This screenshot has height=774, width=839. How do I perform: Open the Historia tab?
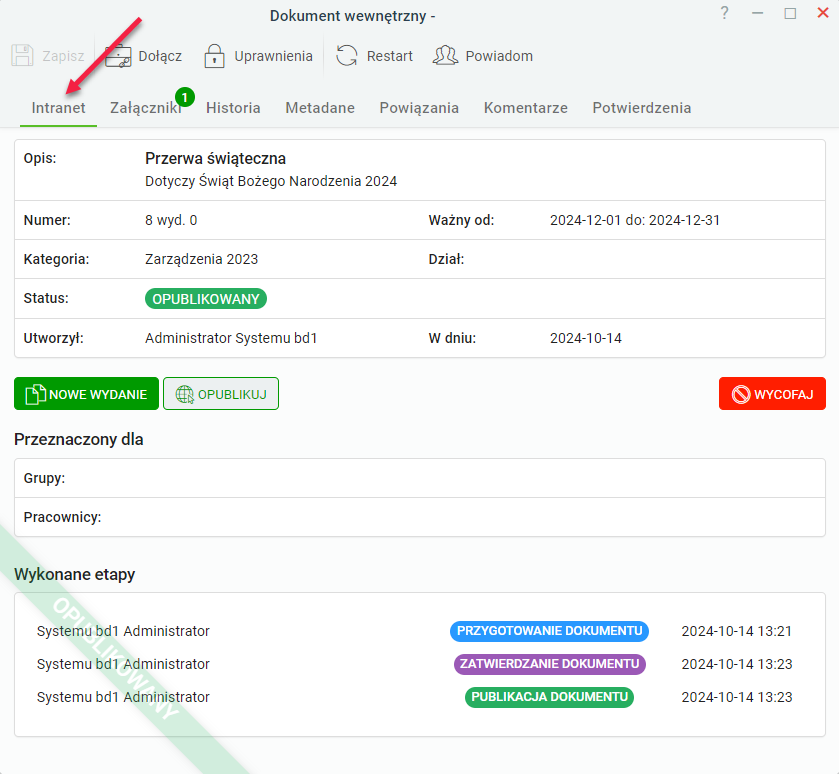[x=233, y=108]
